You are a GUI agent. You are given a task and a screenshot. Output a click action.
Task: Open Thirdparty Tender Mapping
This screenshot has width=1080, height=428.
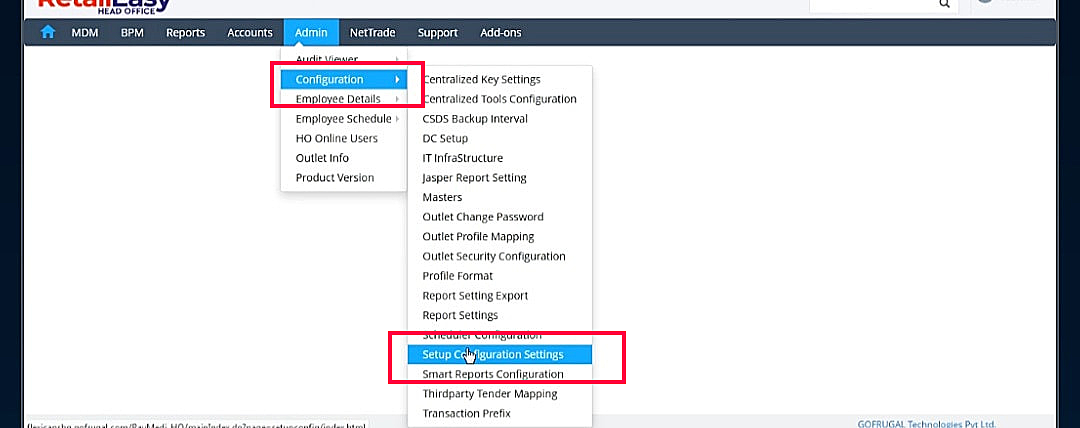(x=490, y=394)
